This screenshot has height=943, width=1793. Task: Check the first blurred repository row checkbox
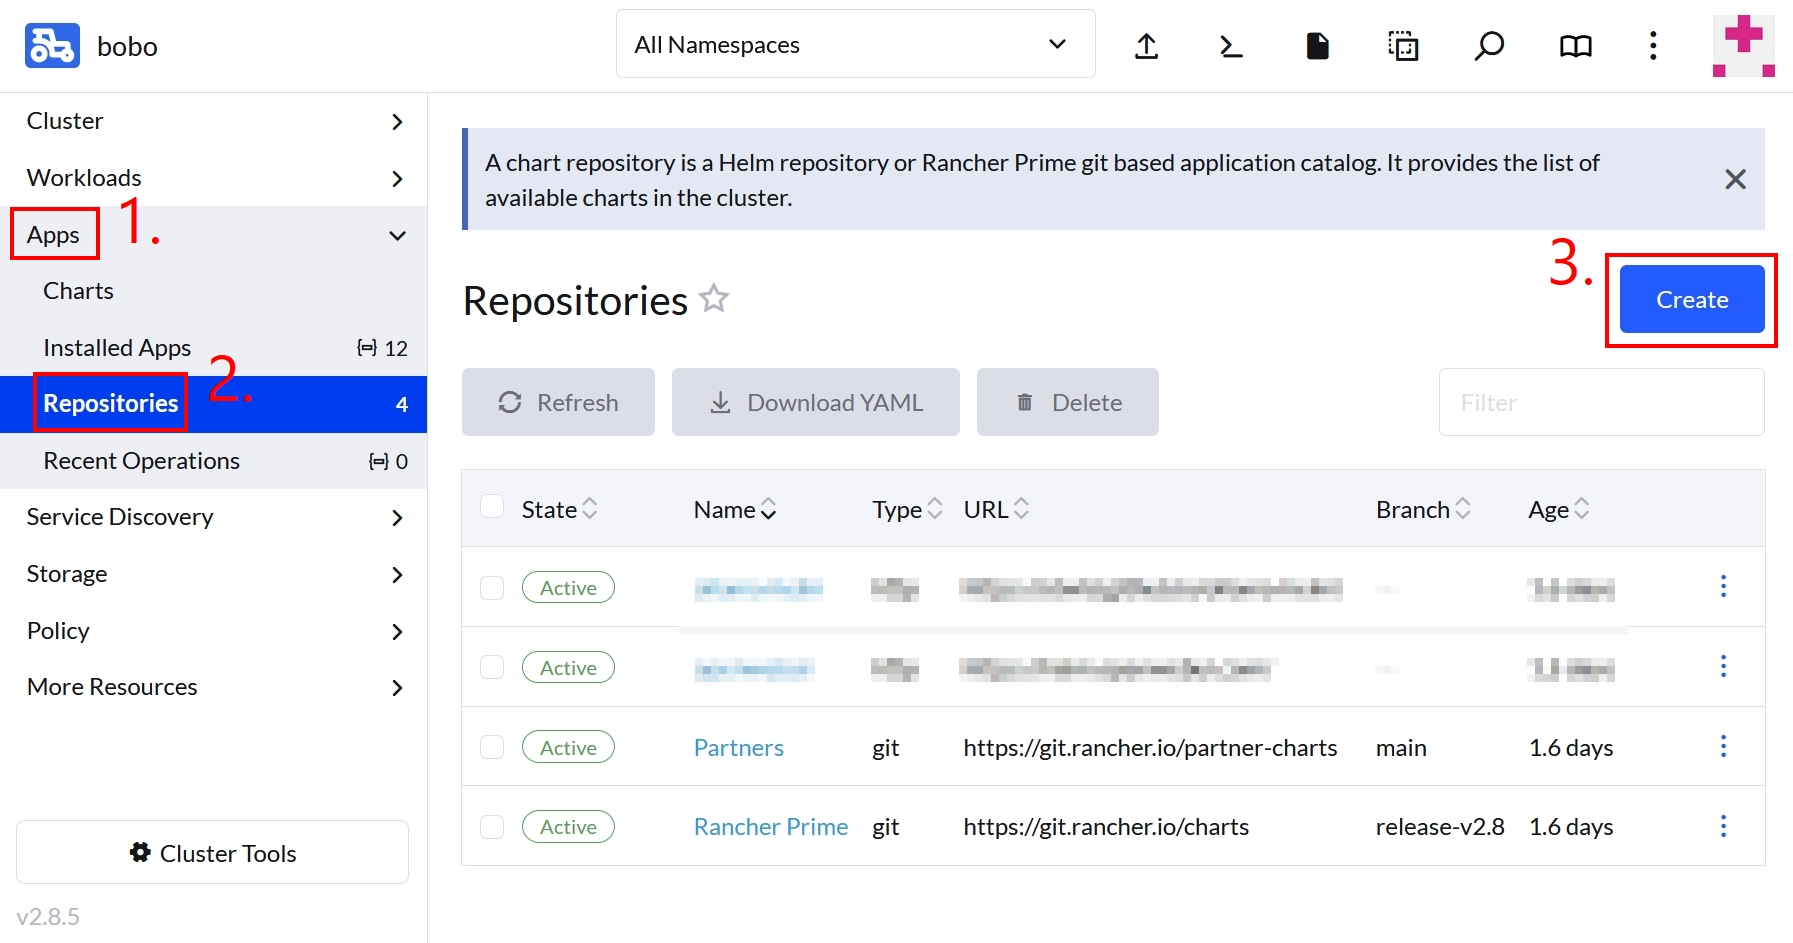[x=492, y=587]
